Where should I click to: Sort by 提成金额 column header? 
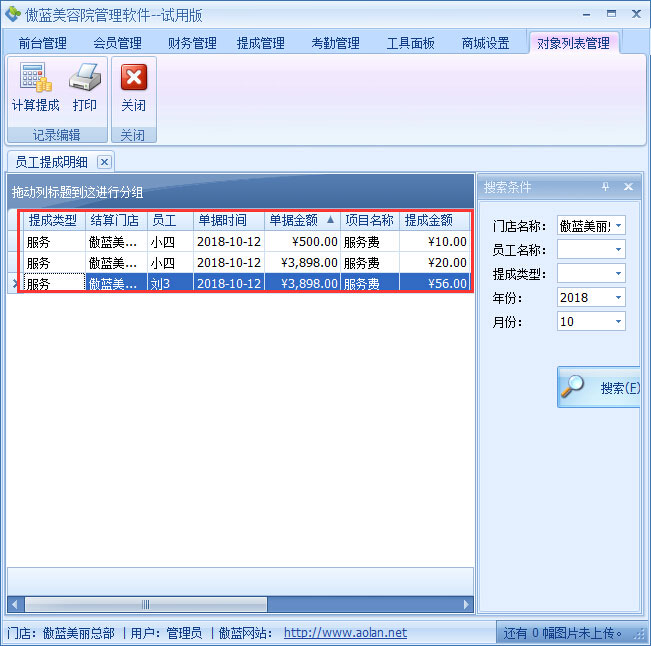coord(435,220)
